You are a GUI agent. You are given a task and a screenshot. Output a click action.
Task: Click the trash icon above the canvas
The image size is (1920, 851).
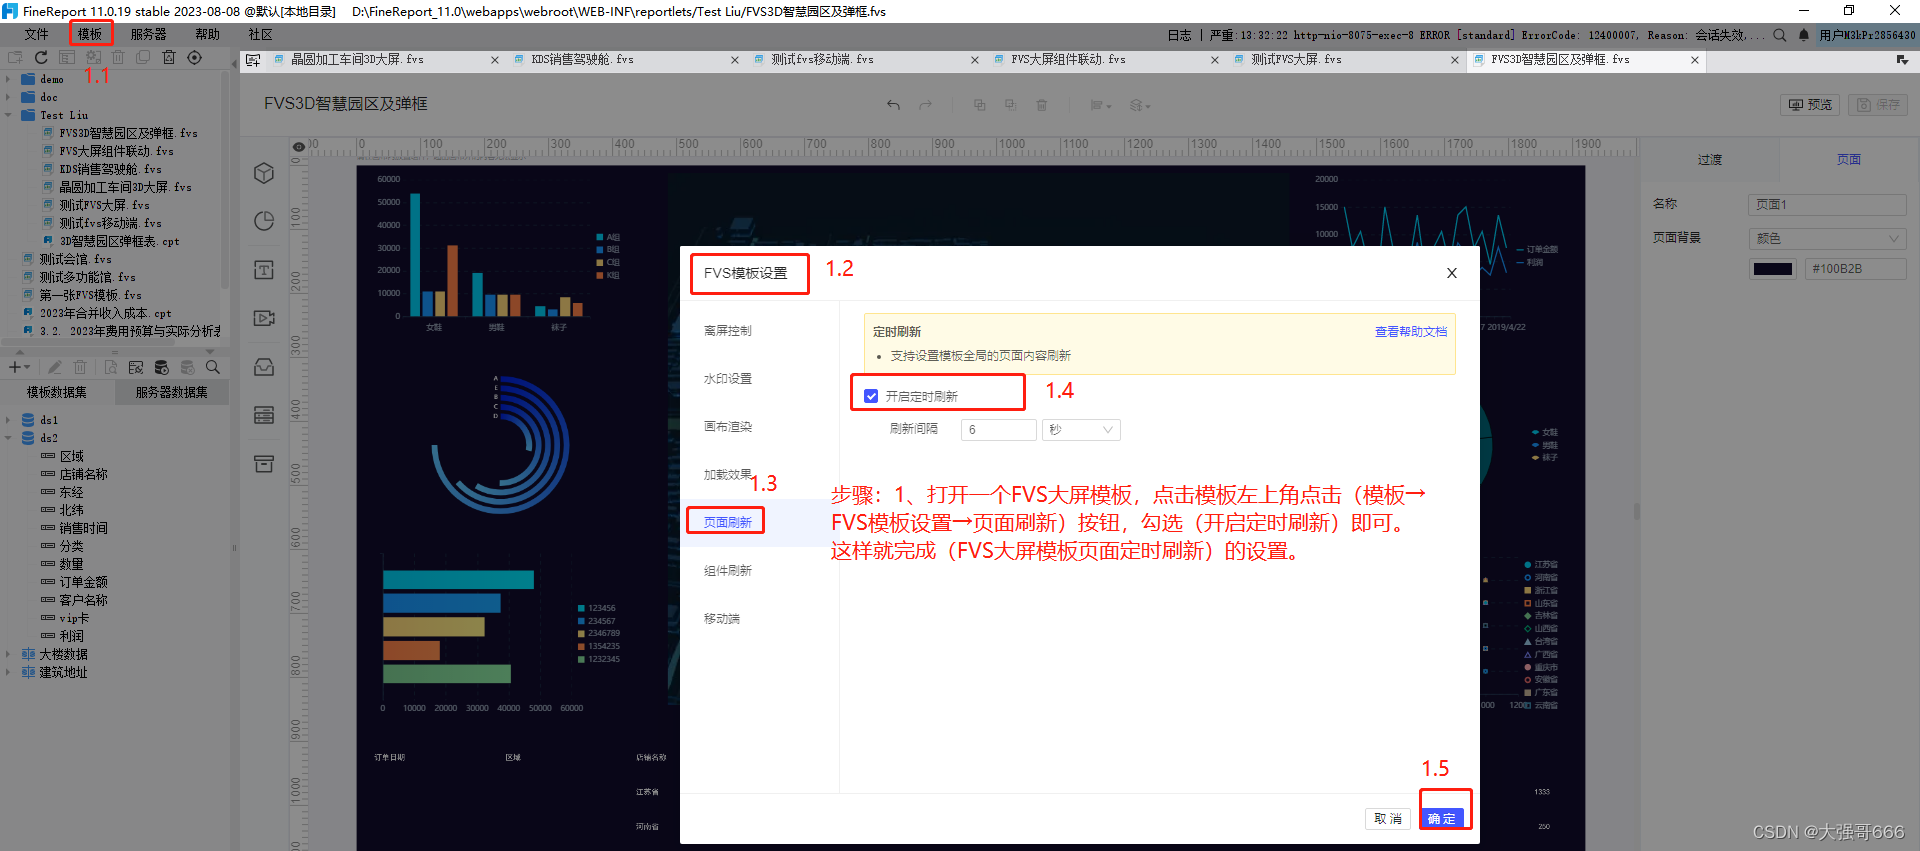1042,105
